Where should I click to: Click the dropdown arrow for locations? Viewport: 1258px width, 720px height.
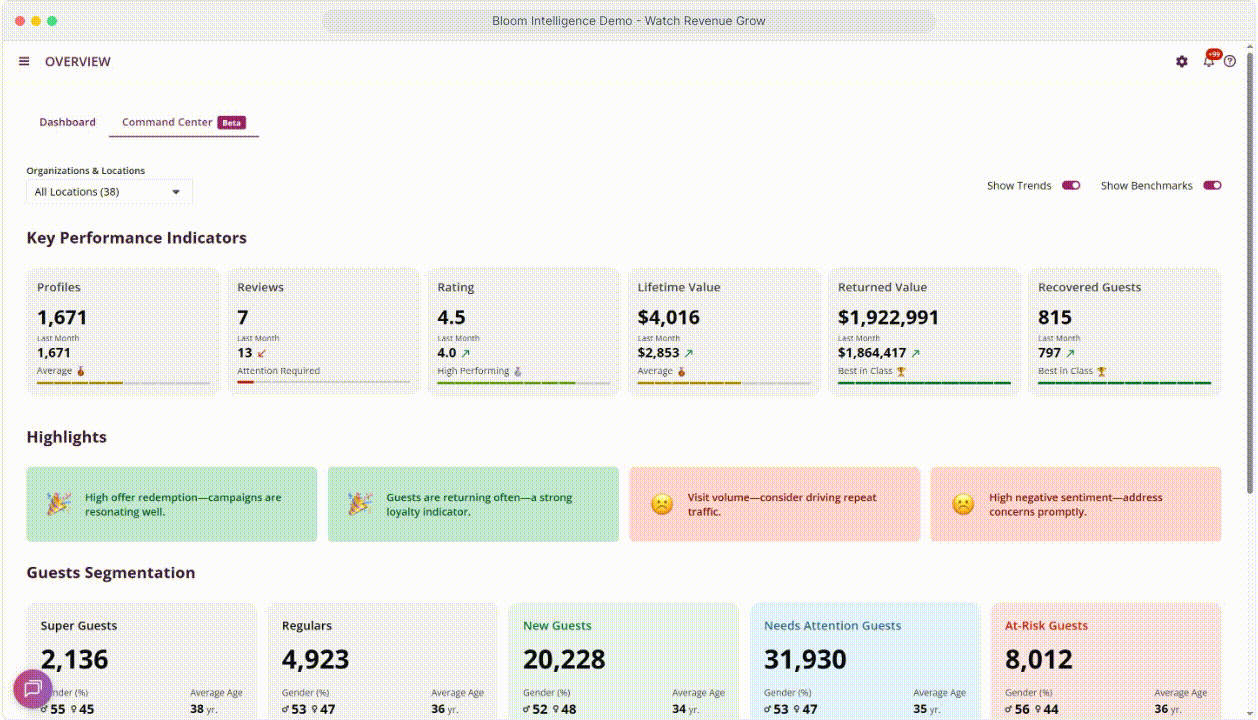[176, 192]
